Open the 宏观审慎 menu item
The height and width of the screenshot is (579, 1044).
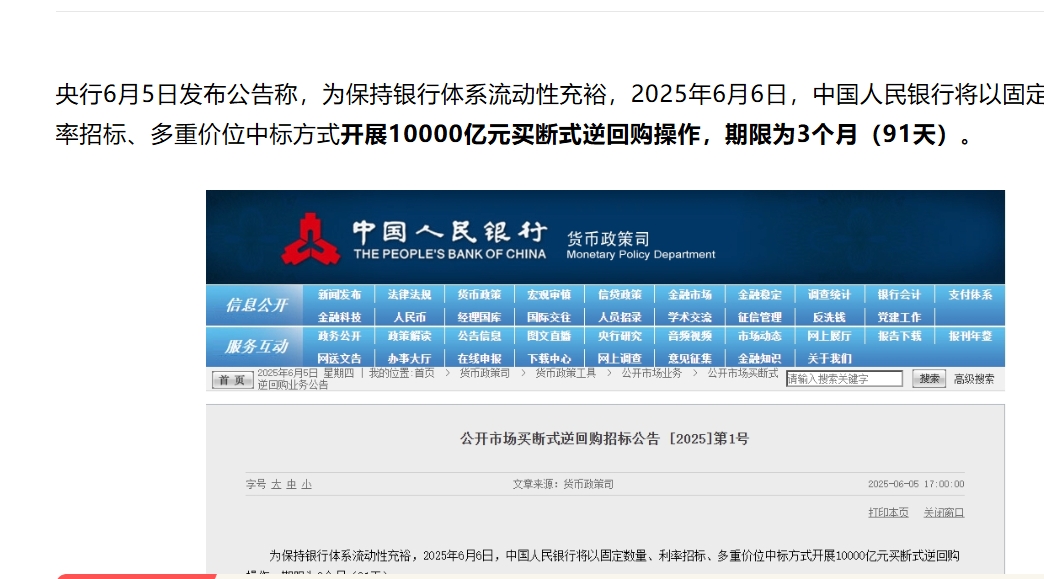point(549,295)
